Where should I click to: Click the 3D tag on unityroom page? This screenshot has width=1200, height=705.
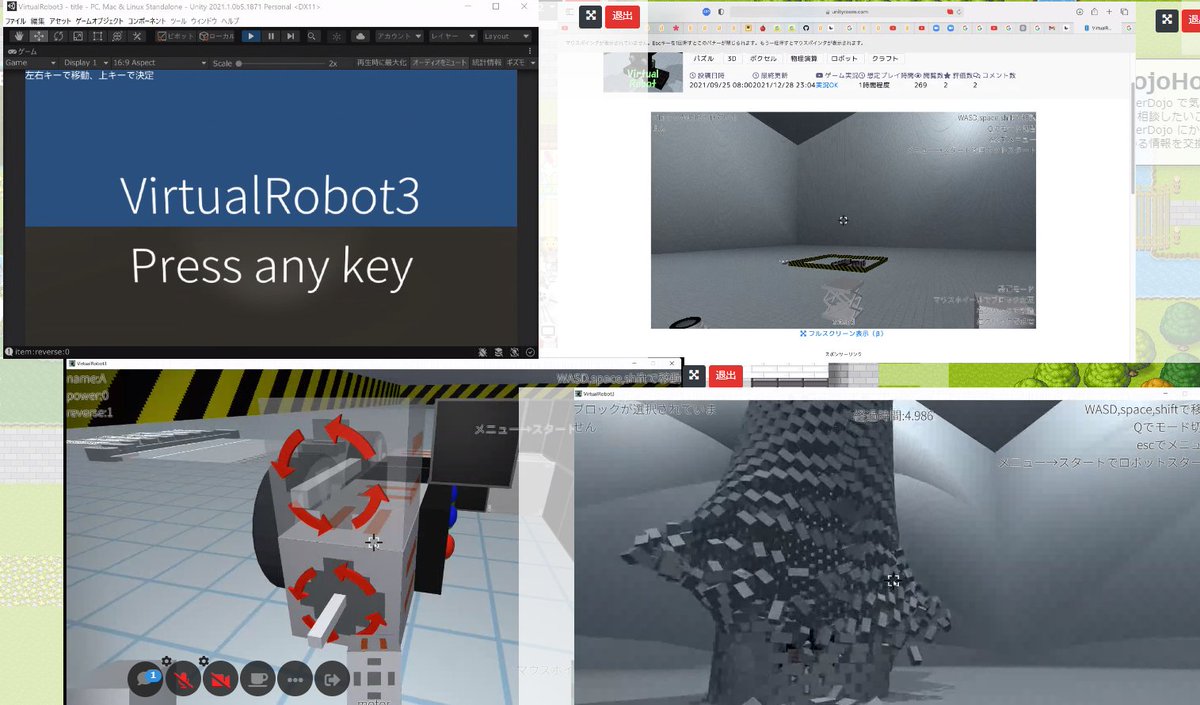[732, 58]
